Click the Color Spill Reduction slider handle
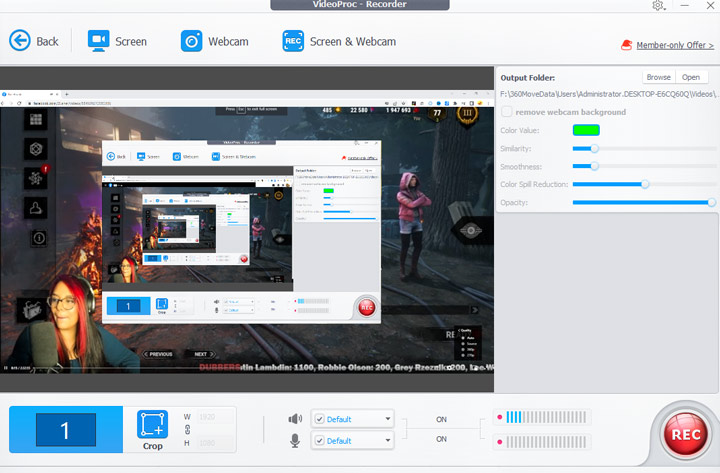 [645, 184]
